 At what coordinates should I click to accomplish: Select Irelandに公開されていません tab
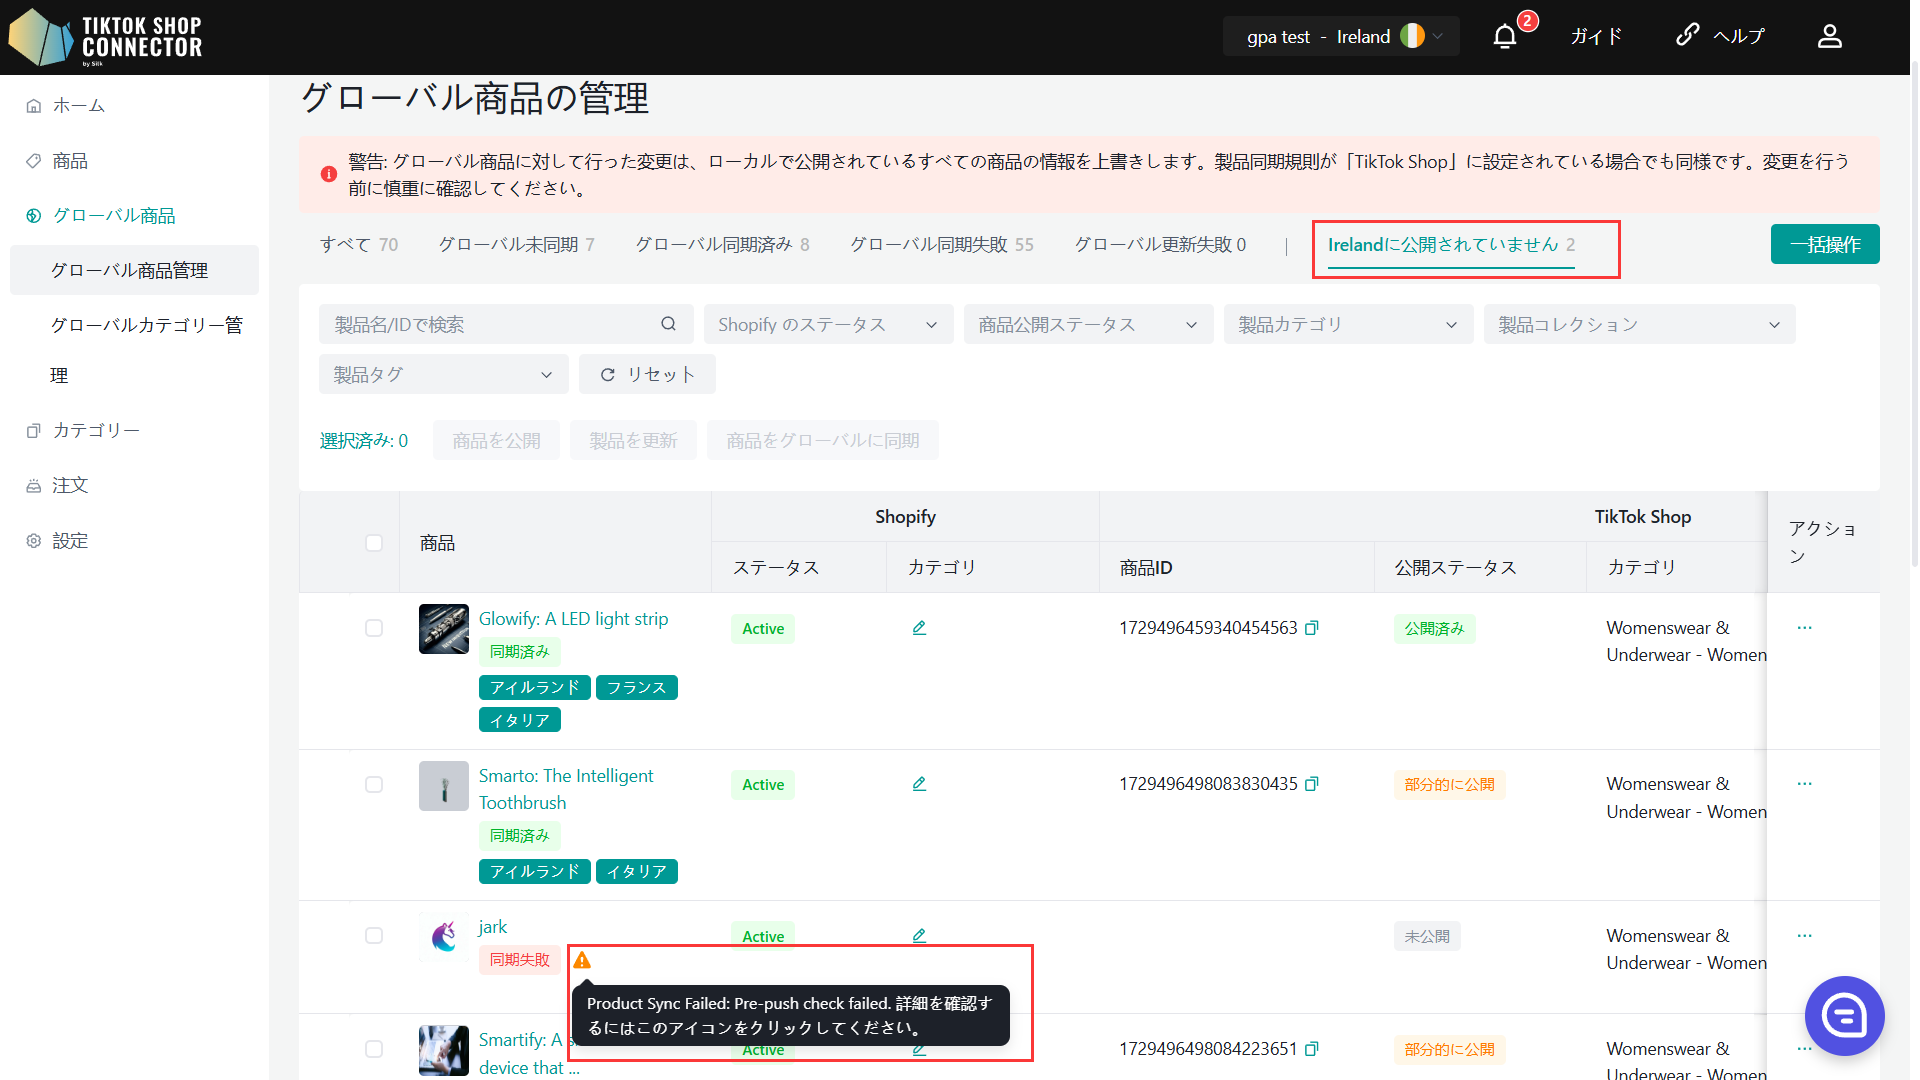point(1451,245)
